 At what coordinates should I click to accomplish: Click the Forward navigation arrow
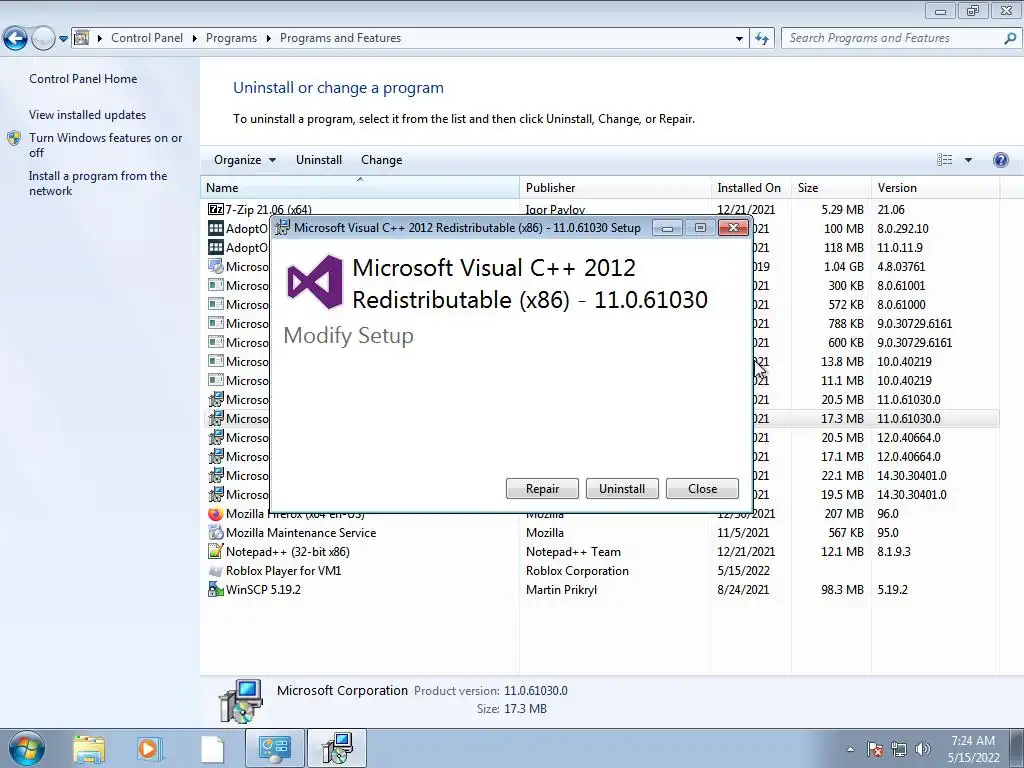pyautogui.click(x=43, y=39)
